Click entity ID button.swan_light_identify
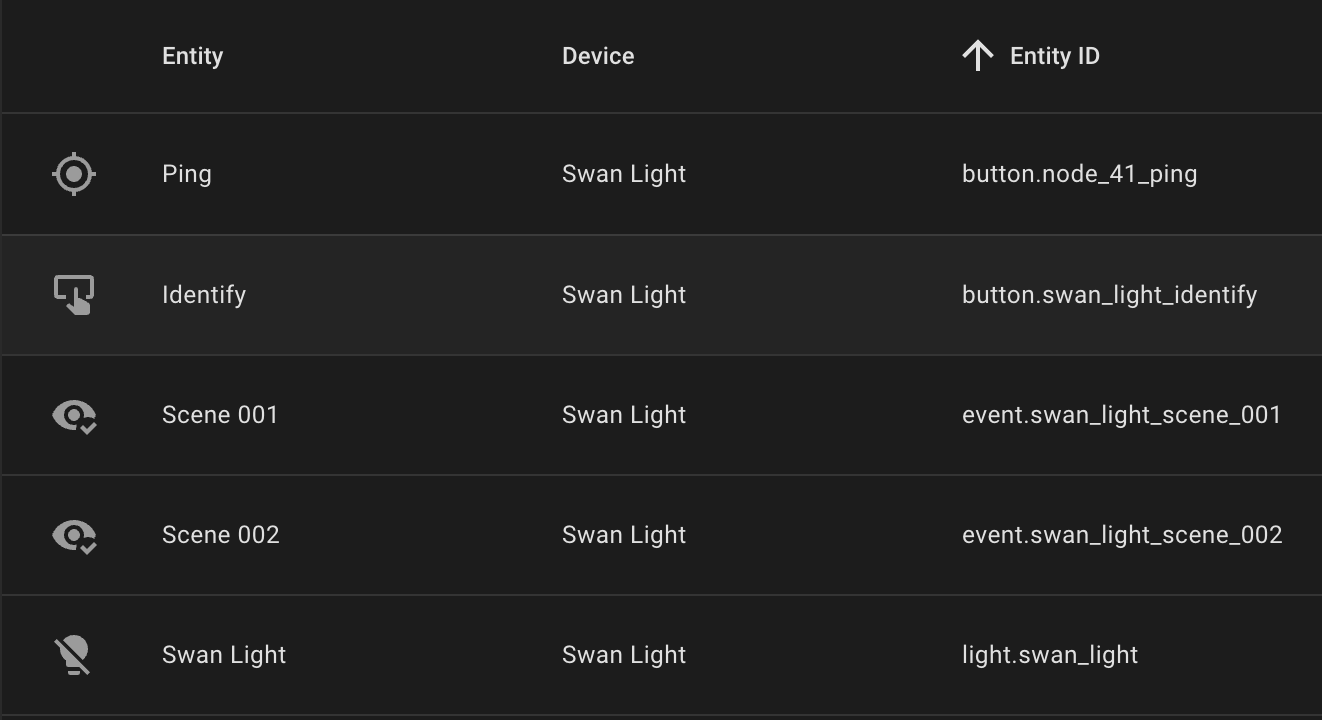Image resolution: width=1322 pixels, height=720 pixels. coord(1109,295)
